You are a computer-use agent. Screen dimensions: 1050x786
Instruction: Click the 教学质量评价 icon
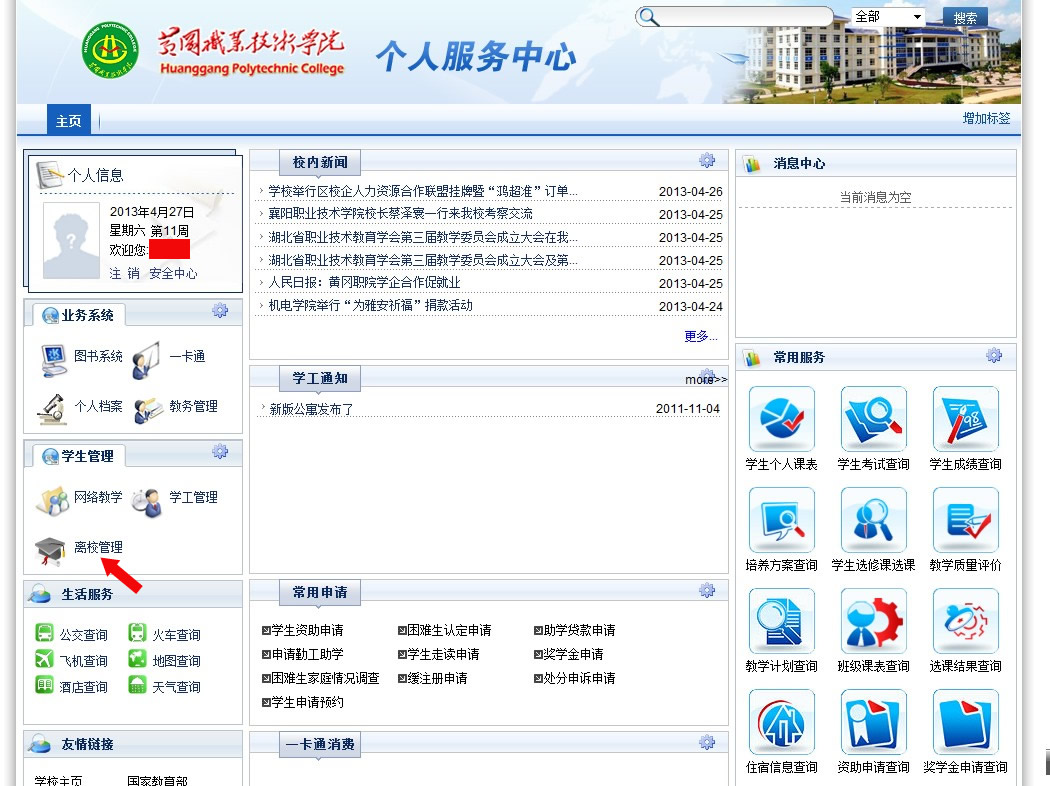pyautogui.click(x=965, y=521)
